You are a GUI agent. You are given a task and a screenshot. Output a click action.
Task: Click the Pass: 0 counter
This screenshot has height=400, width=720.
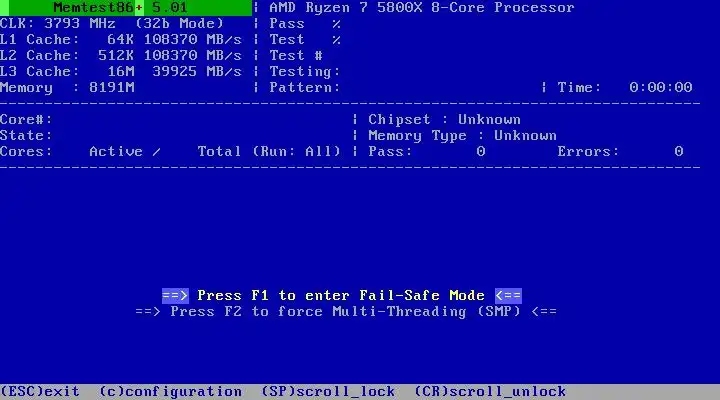pos(427,152)
